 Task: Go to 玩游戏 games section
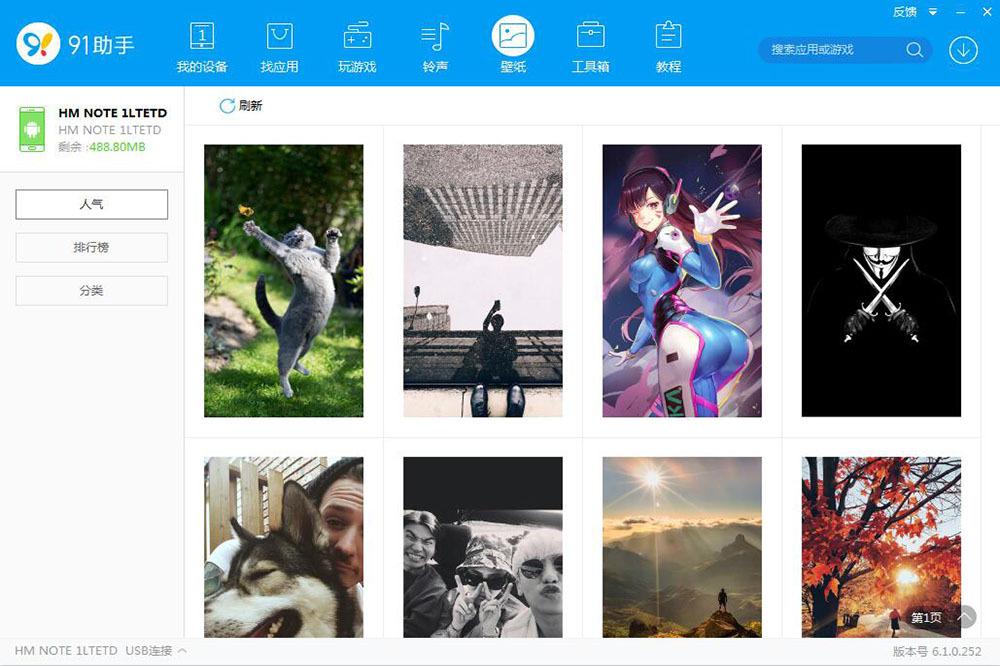tap(357, 47)
